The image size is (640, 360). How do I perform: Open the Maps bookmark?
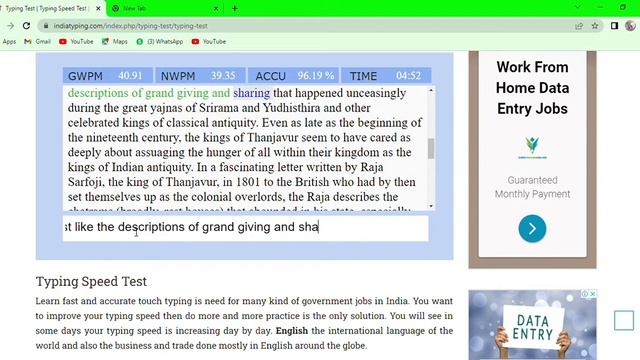click(115, 42)
